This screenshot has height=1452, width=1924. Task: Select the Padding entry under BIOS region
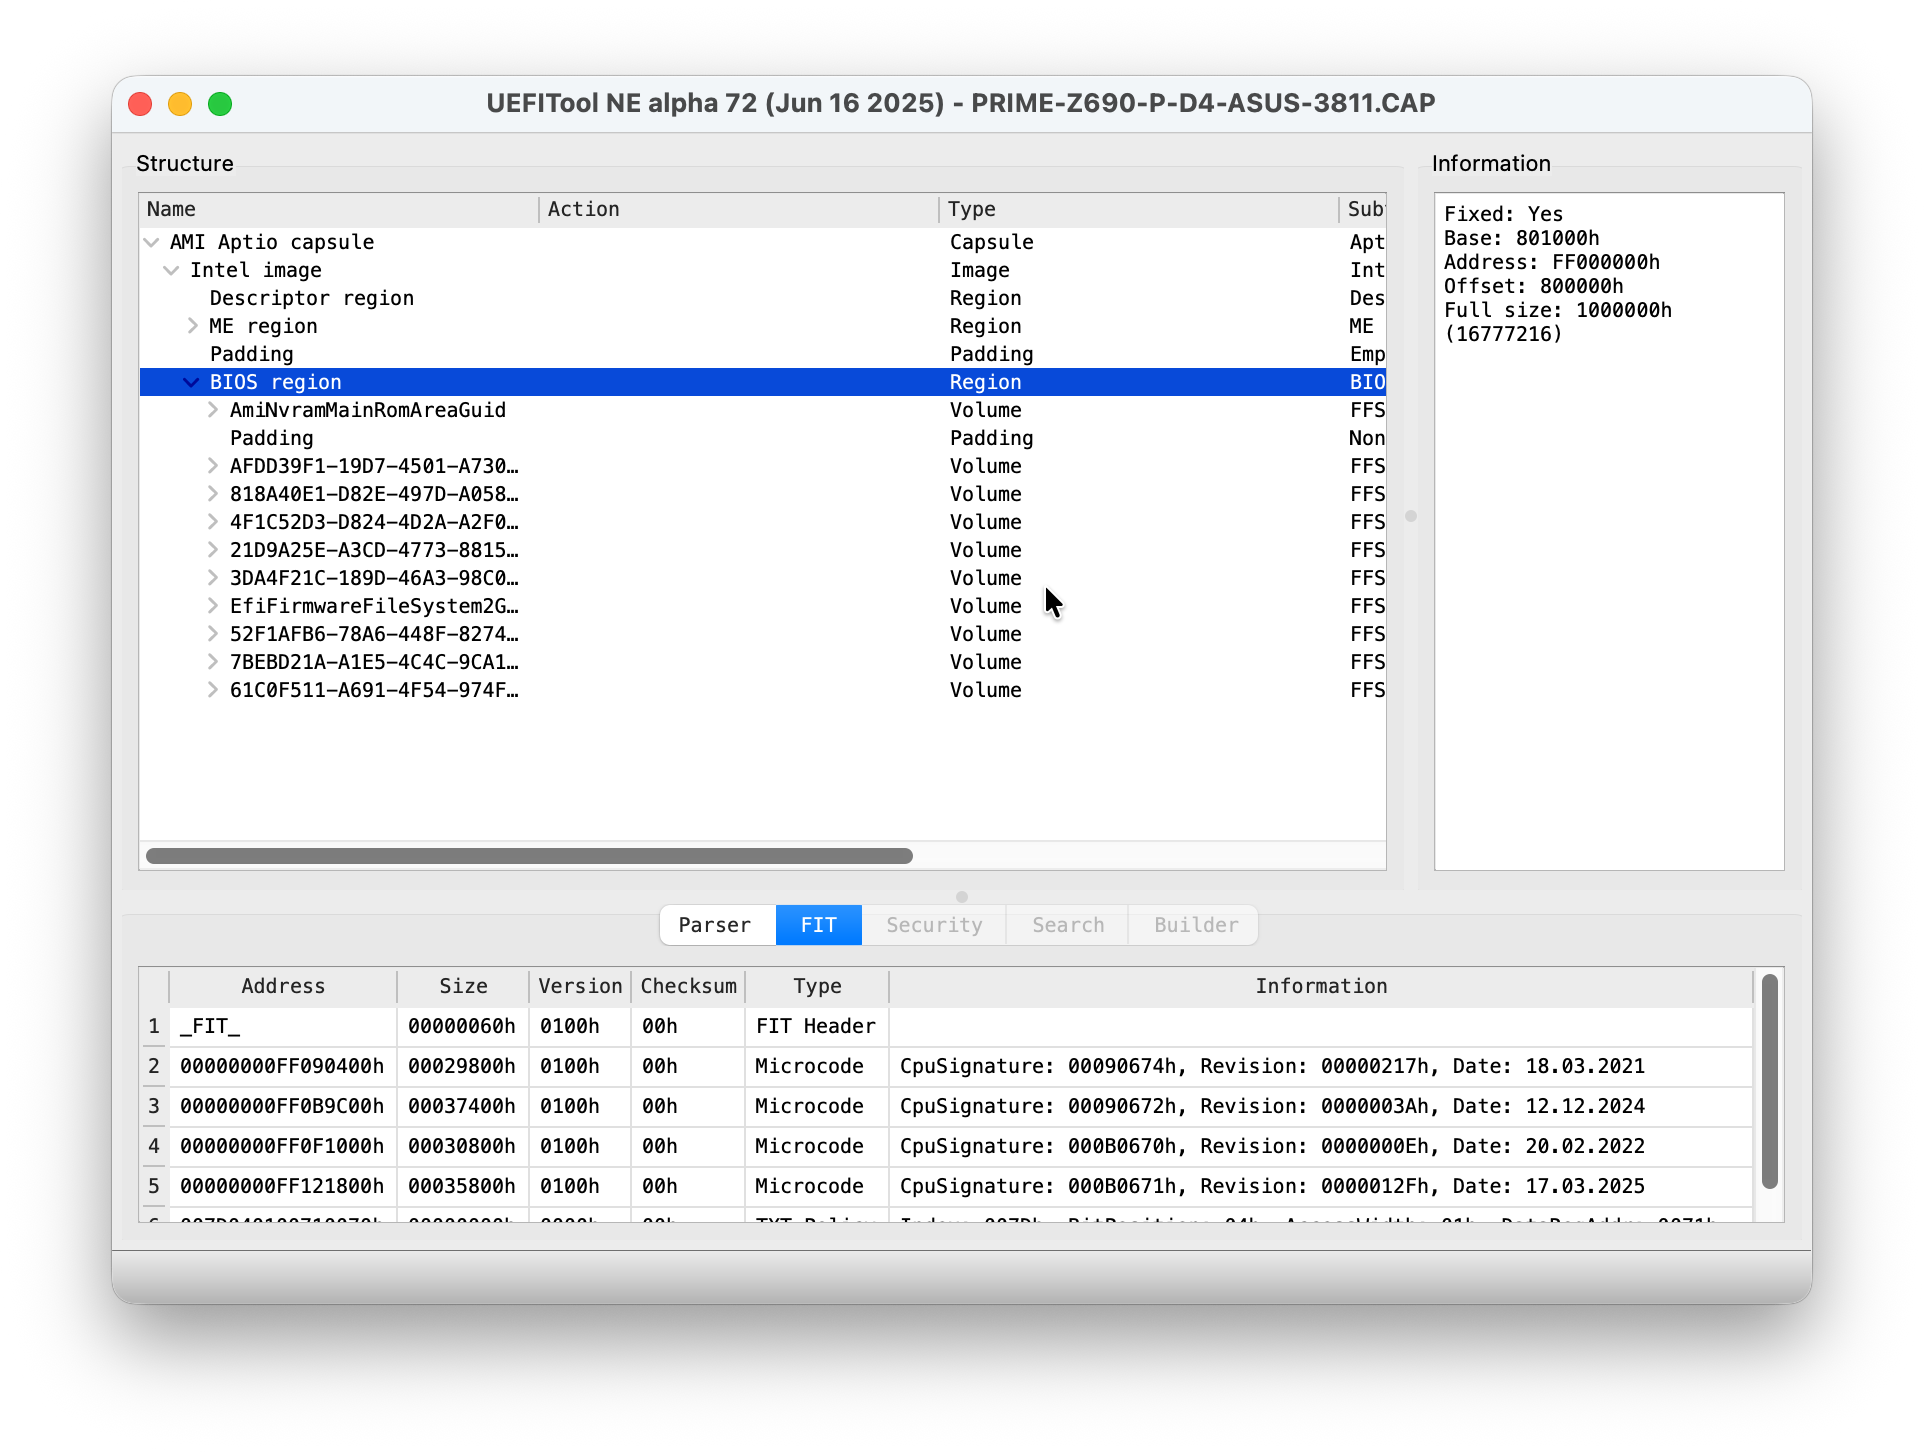tap(271, 437)
